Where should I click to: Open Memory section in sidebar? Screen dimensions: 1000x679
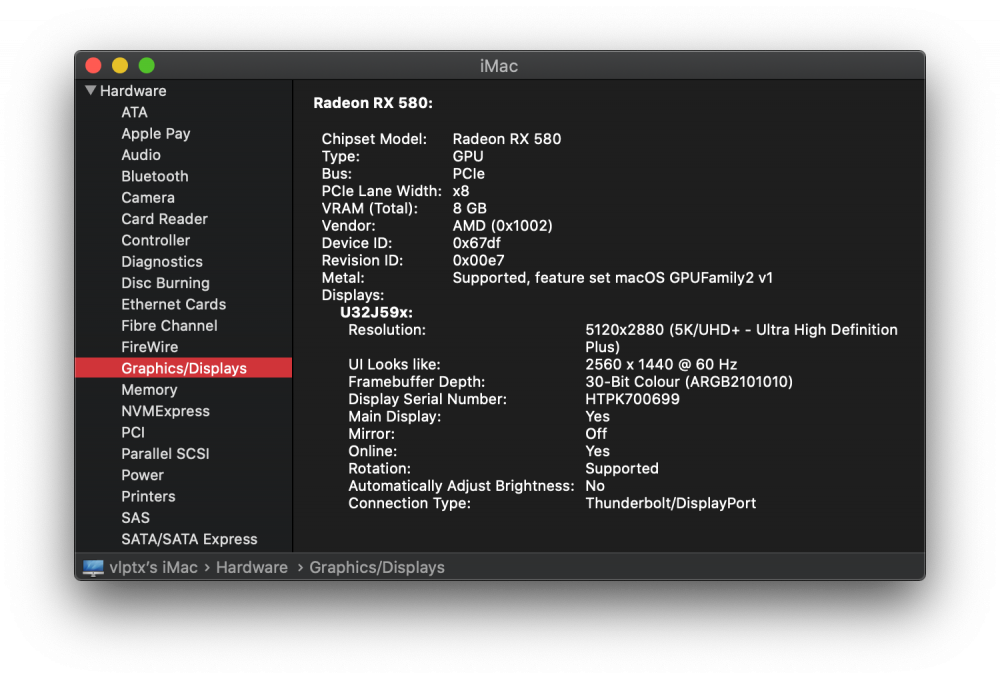(x=149, y=390)
